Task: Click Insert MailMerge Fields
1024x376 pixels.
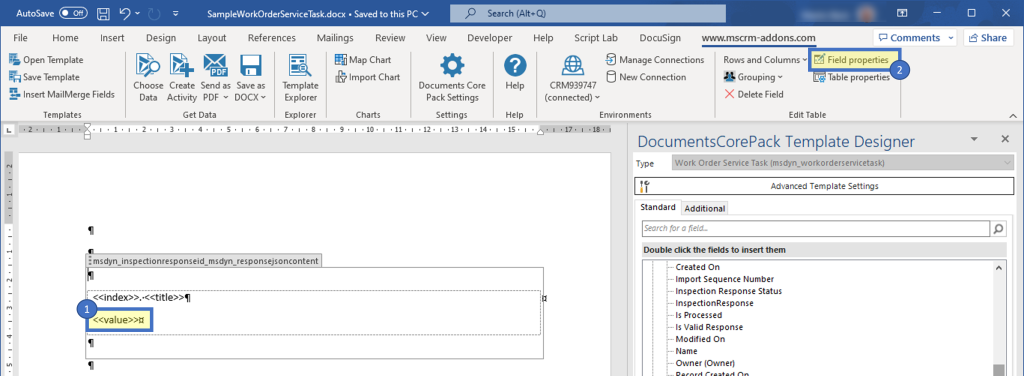Action: [62, 94]
